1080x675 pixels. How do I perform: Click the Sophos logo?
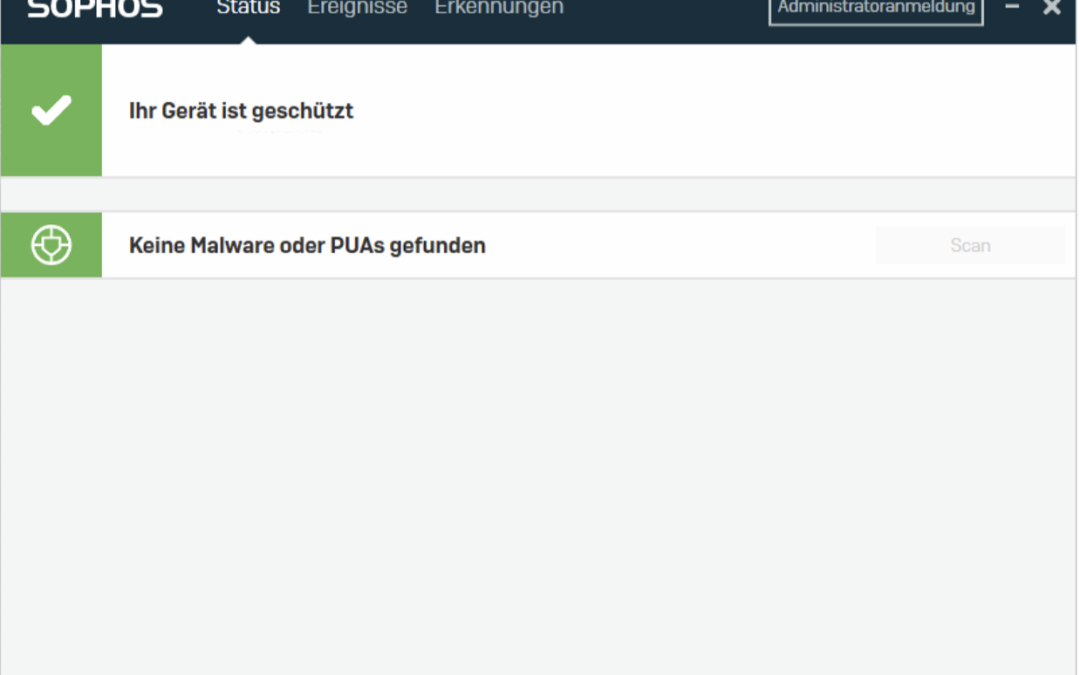pyautogui.click(x=94, y=8)
